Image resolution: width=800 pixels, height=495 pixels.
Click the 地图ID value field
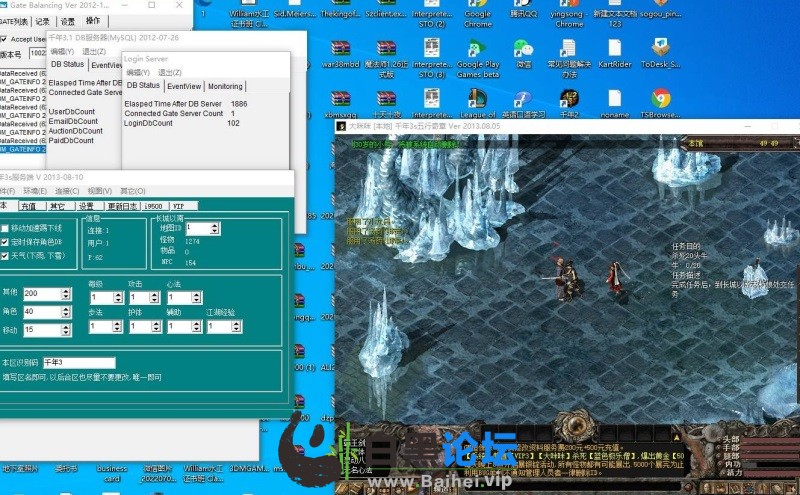[x=198, y=228]
